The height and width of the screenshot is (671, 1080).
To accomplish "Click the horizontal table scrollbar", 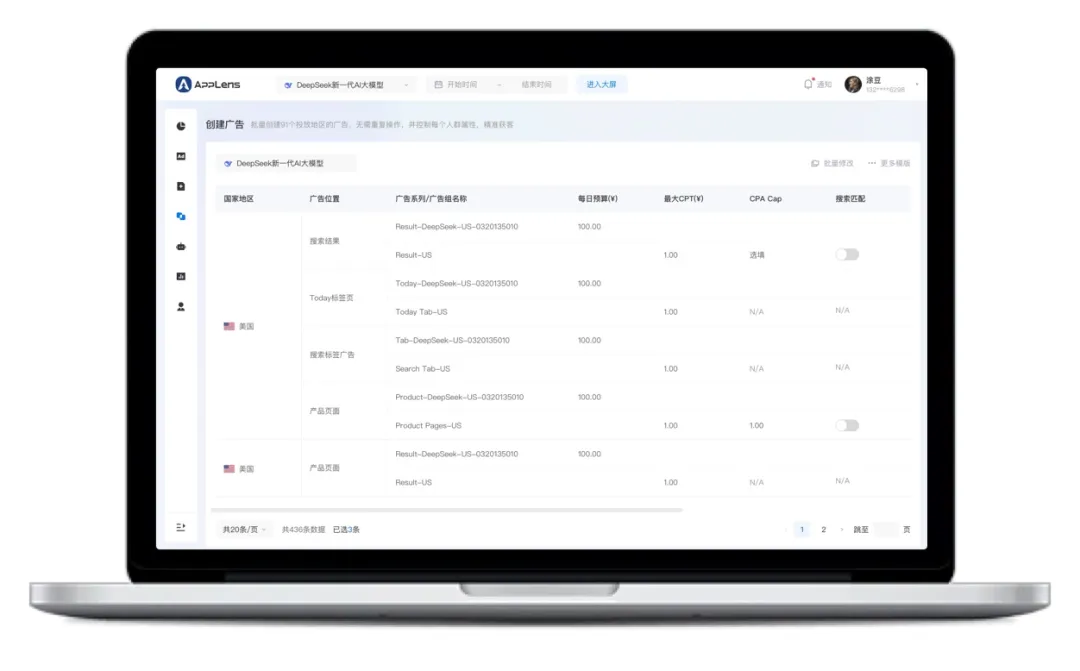I will tap(450, 510).
